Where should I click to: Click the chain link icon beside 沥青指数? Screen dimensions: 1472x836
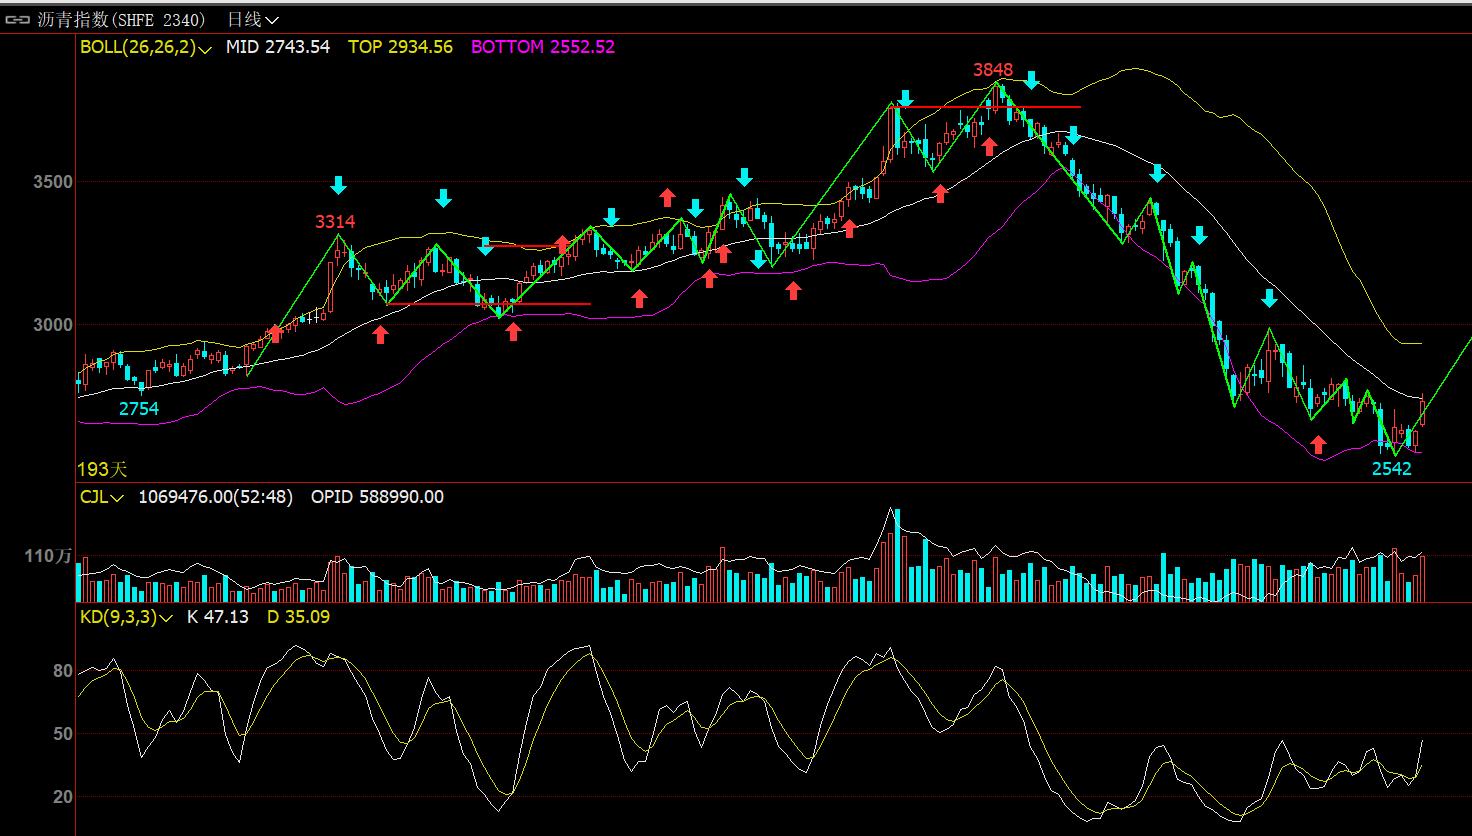pos(19,19)
